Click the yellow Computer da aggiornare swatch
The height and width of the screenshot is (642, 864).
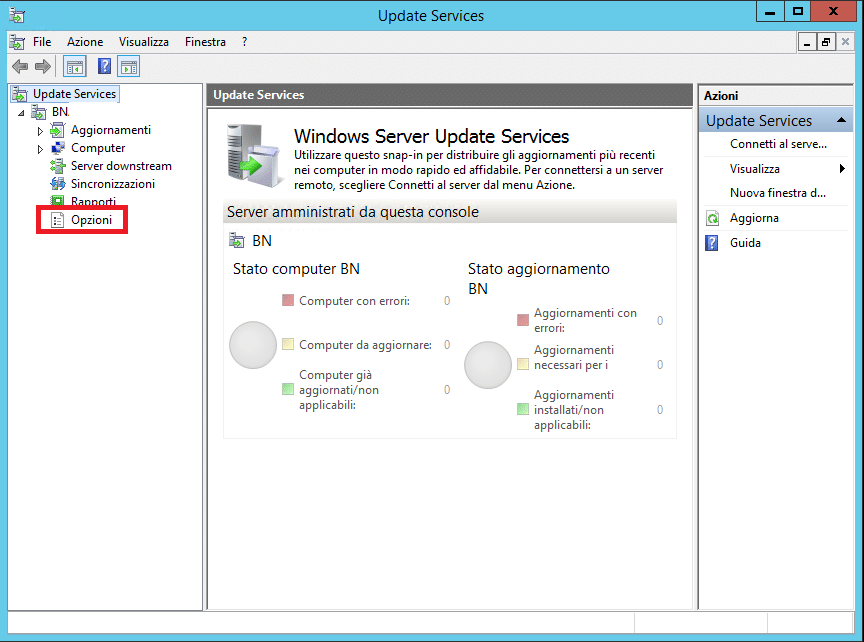[x=288, y=344]
